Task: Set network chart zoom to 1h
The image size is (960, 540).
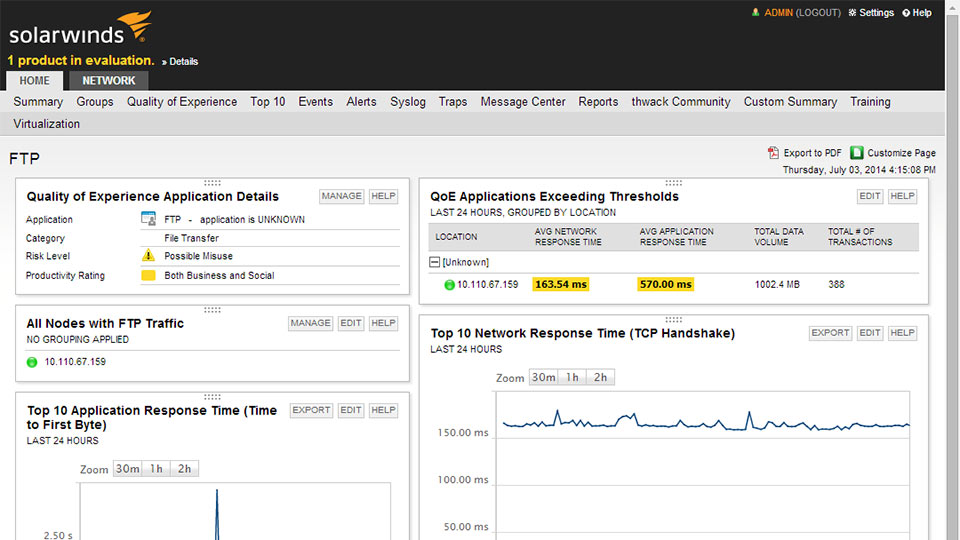Action: 572,377
